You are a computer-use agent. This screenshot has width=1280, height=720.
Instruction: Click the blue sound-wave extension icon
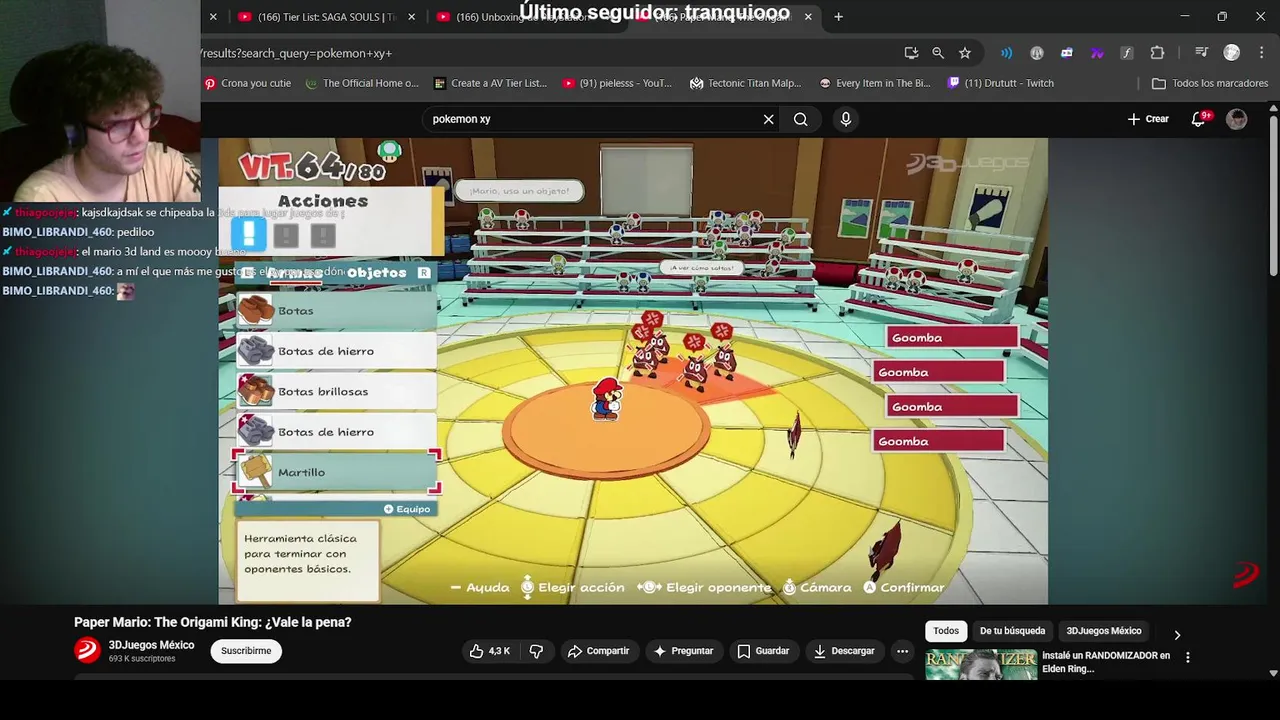(1007, 53)
